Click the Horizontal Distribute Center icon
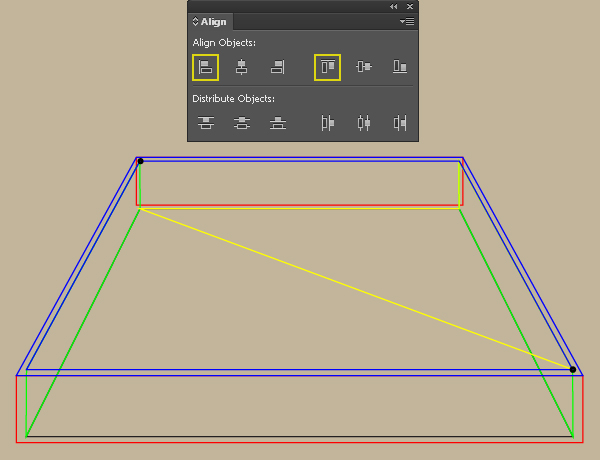This screenshot has width=600, height=460. click(x=364, y=123)
